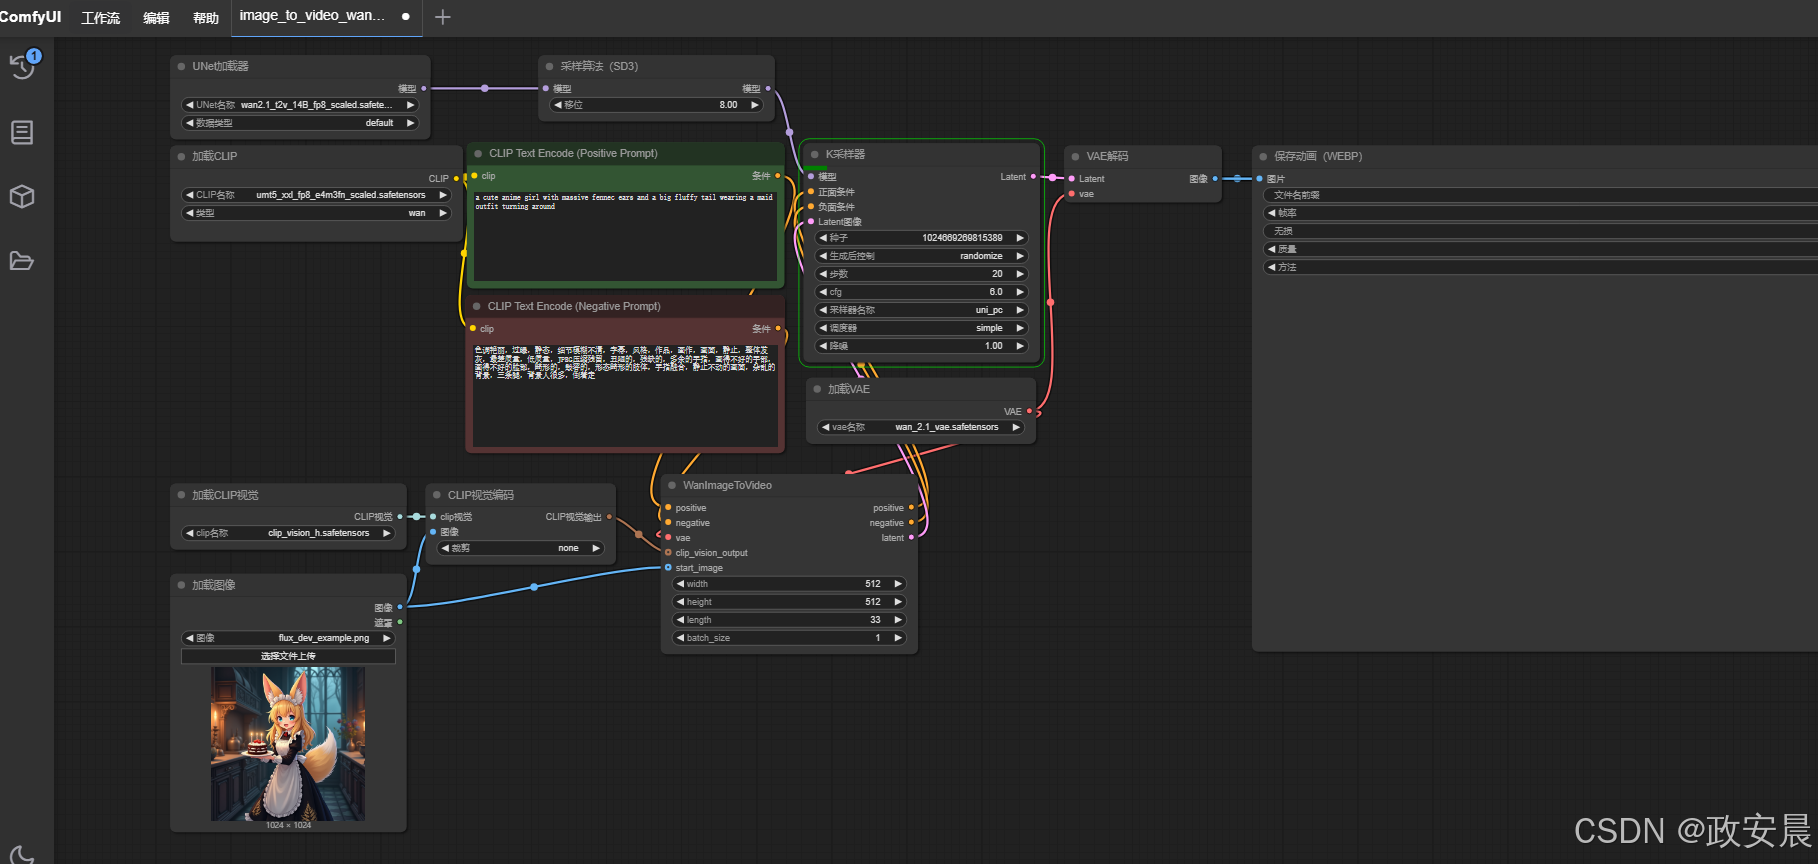The height and width of the screenshot is (864, 1818).
Task: Collapse the 加载图像 node via its dot
Action: point(181,585)
